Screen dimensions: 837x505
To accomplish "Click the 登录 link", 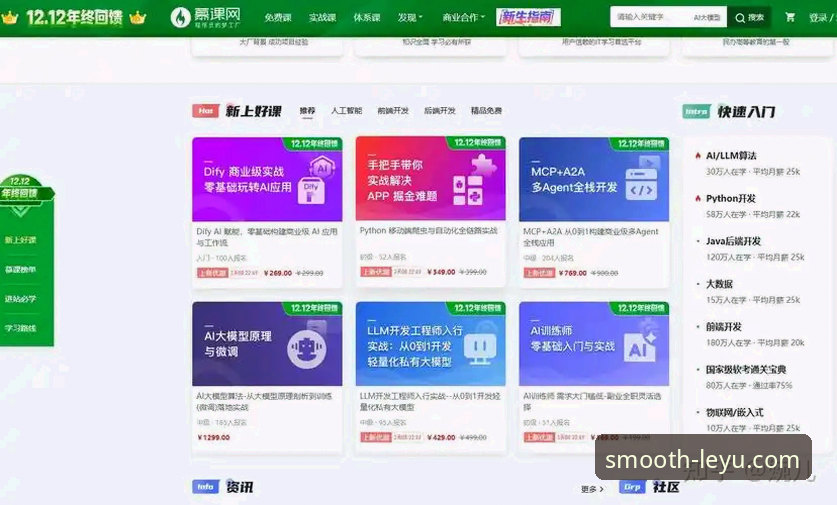I will pos(817,18).
